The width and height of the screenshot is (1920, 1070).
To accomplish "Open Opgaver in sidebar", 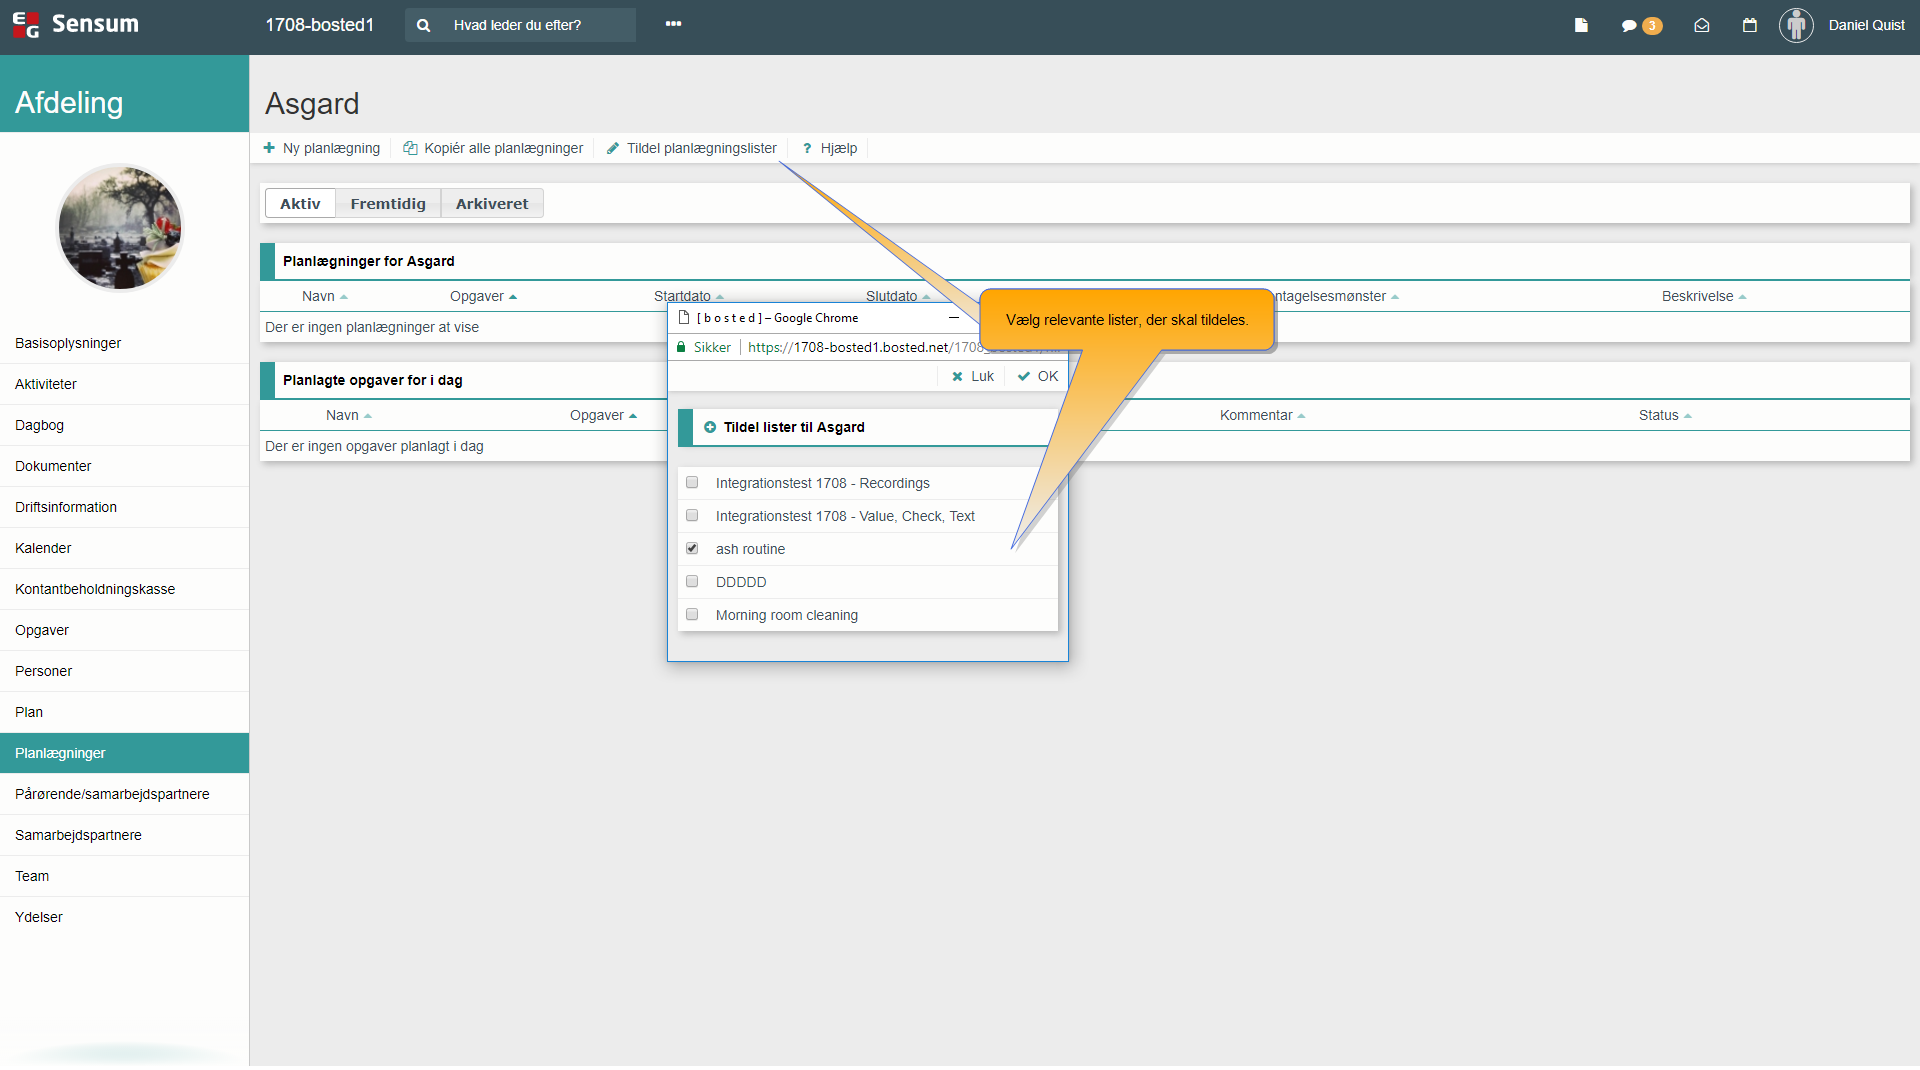I will pos(124,630).
